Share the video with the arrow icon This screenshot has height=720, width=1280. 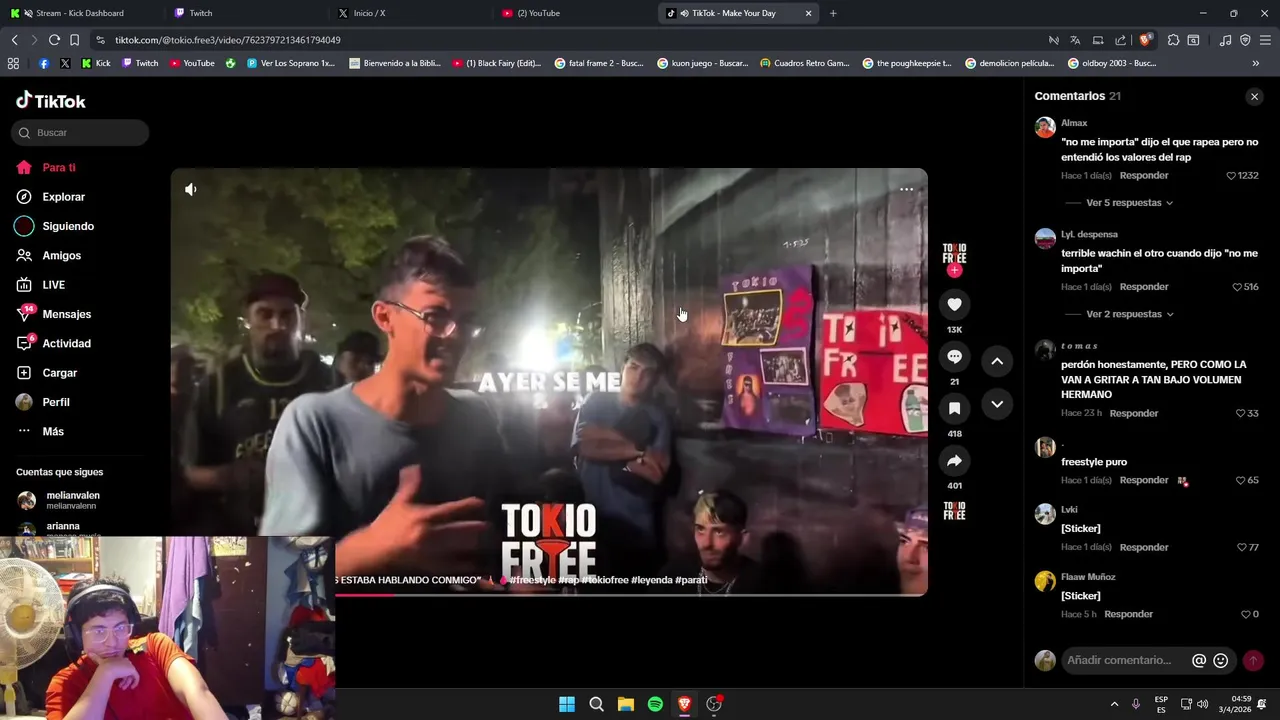click(x=954, y=461)
